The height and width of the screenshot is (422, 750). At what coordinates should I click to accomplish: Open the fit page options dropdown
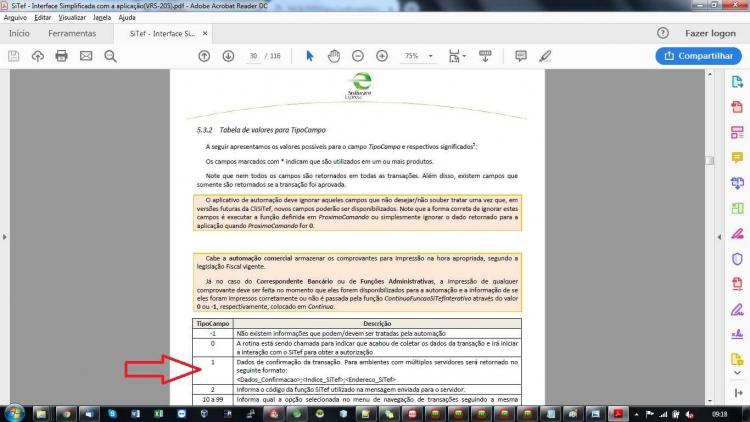pyautogui.click(x=457, y=56)
